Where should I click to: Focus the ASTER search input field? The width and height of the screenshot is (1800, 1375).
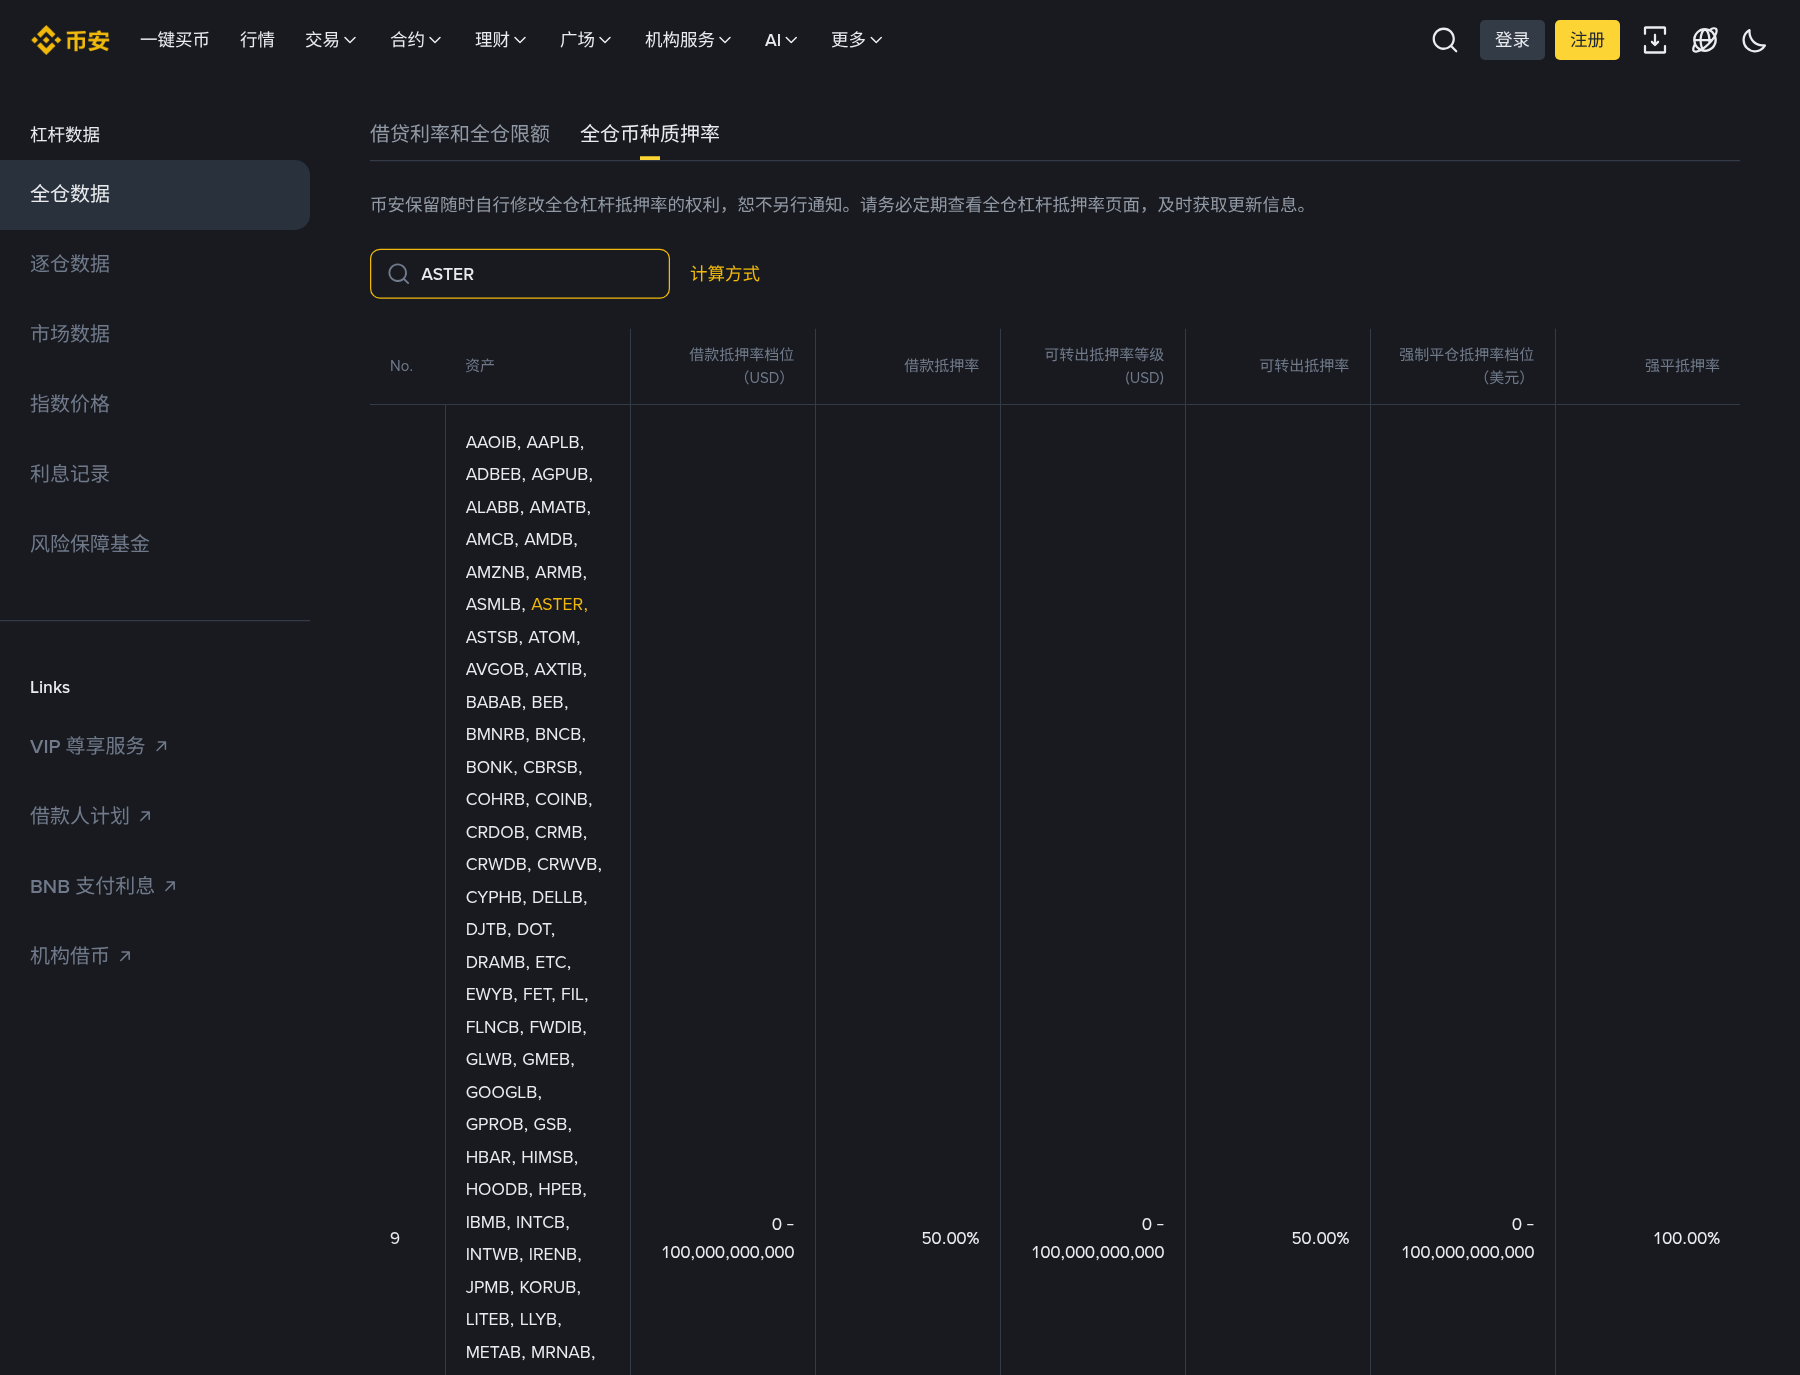(x=520, y=274)
